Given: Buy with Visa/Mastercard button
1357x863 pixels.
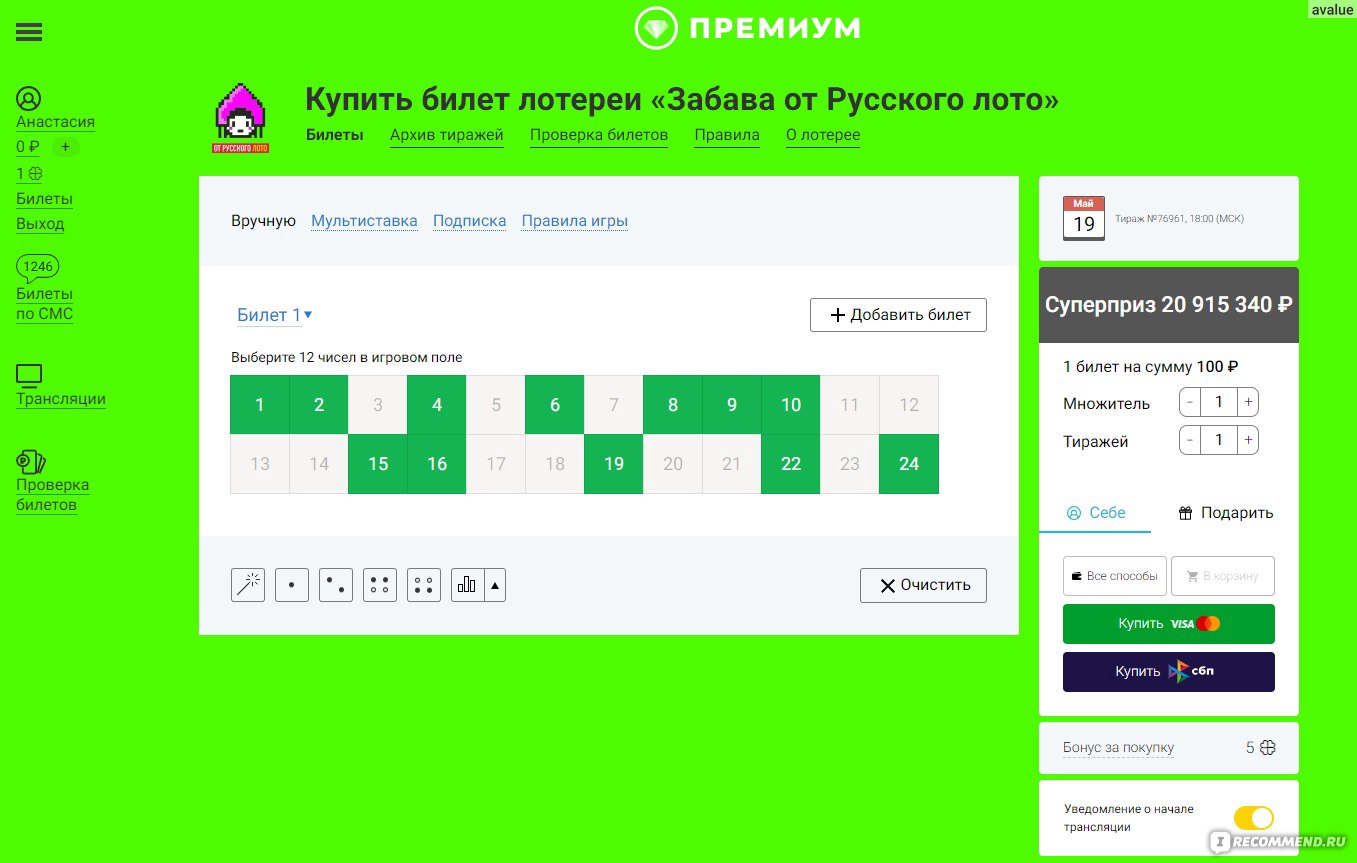Looking at the screenshot, I should [x=1169, y=624].
